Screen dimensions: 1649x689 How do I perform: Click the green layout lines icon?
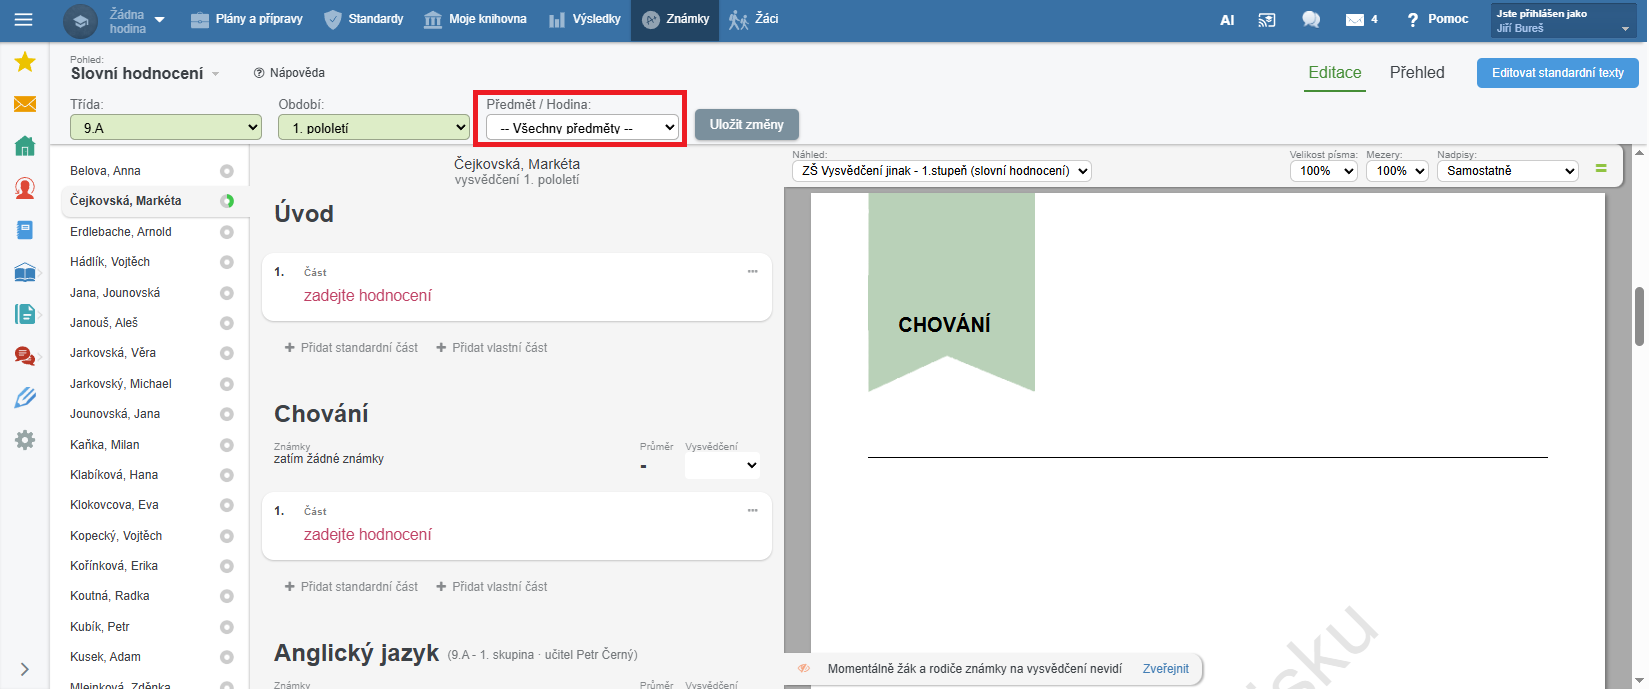coord(1601,169)
